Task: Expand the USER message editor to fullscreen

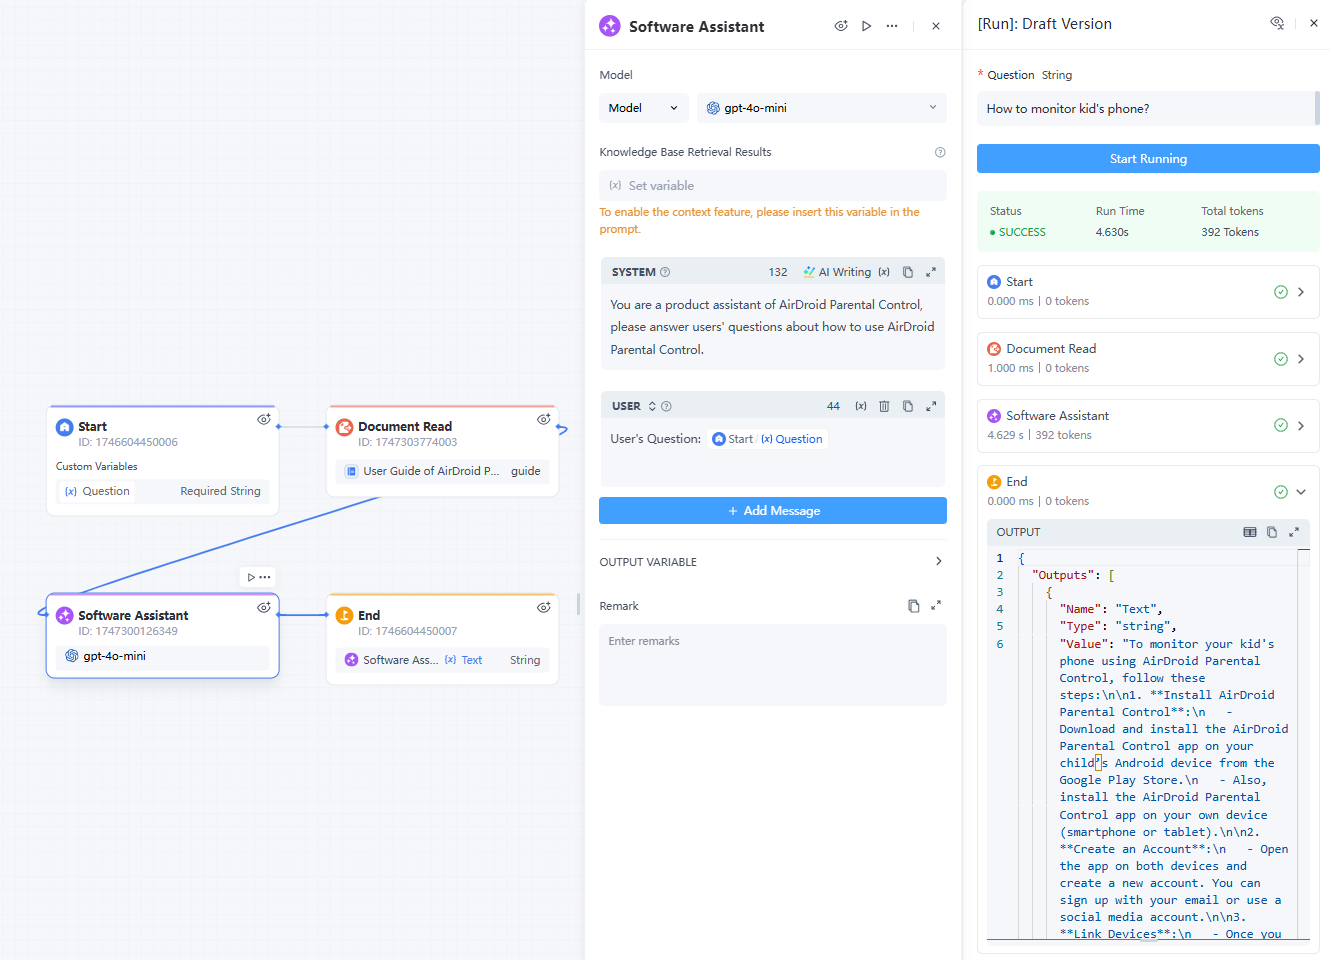Action: point(931,406)
